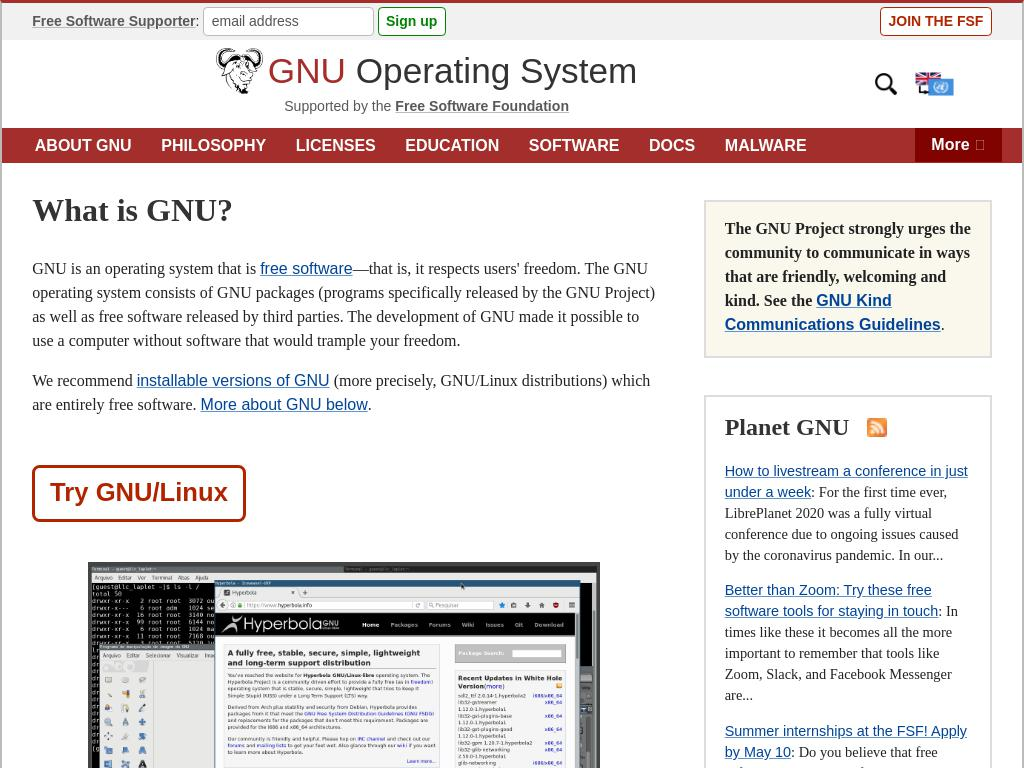Open the search magnifier icon
This screenshot has height=768, width=1024.
[x=886, y=84]
